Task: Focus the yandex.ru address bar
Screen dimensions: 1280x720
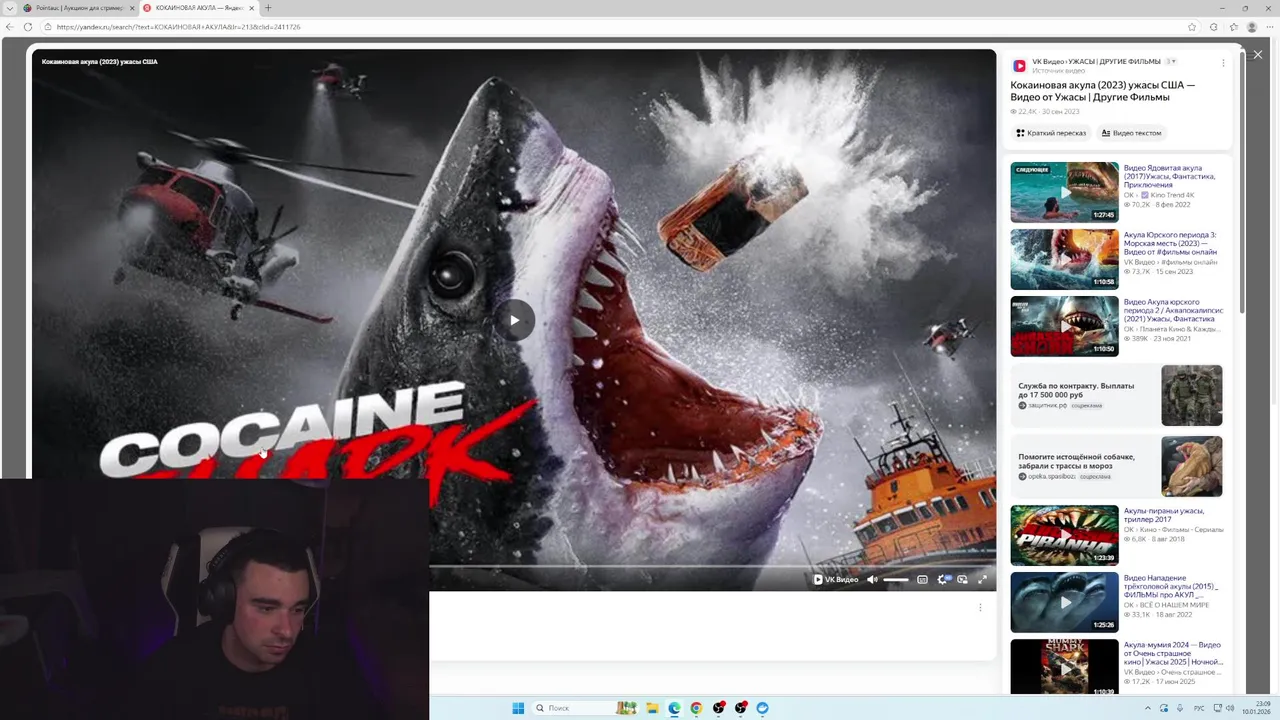Action: 620,27
